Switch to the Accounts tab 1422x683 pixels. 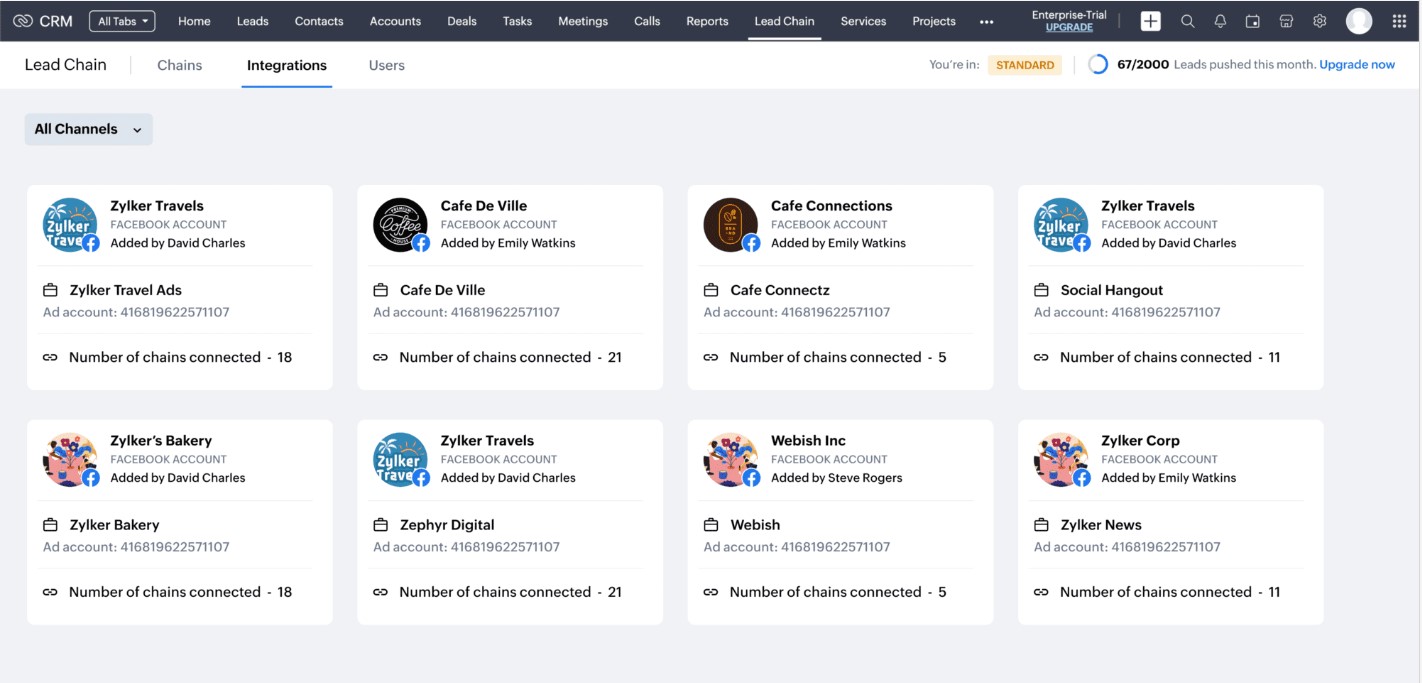tap(395, 21)
